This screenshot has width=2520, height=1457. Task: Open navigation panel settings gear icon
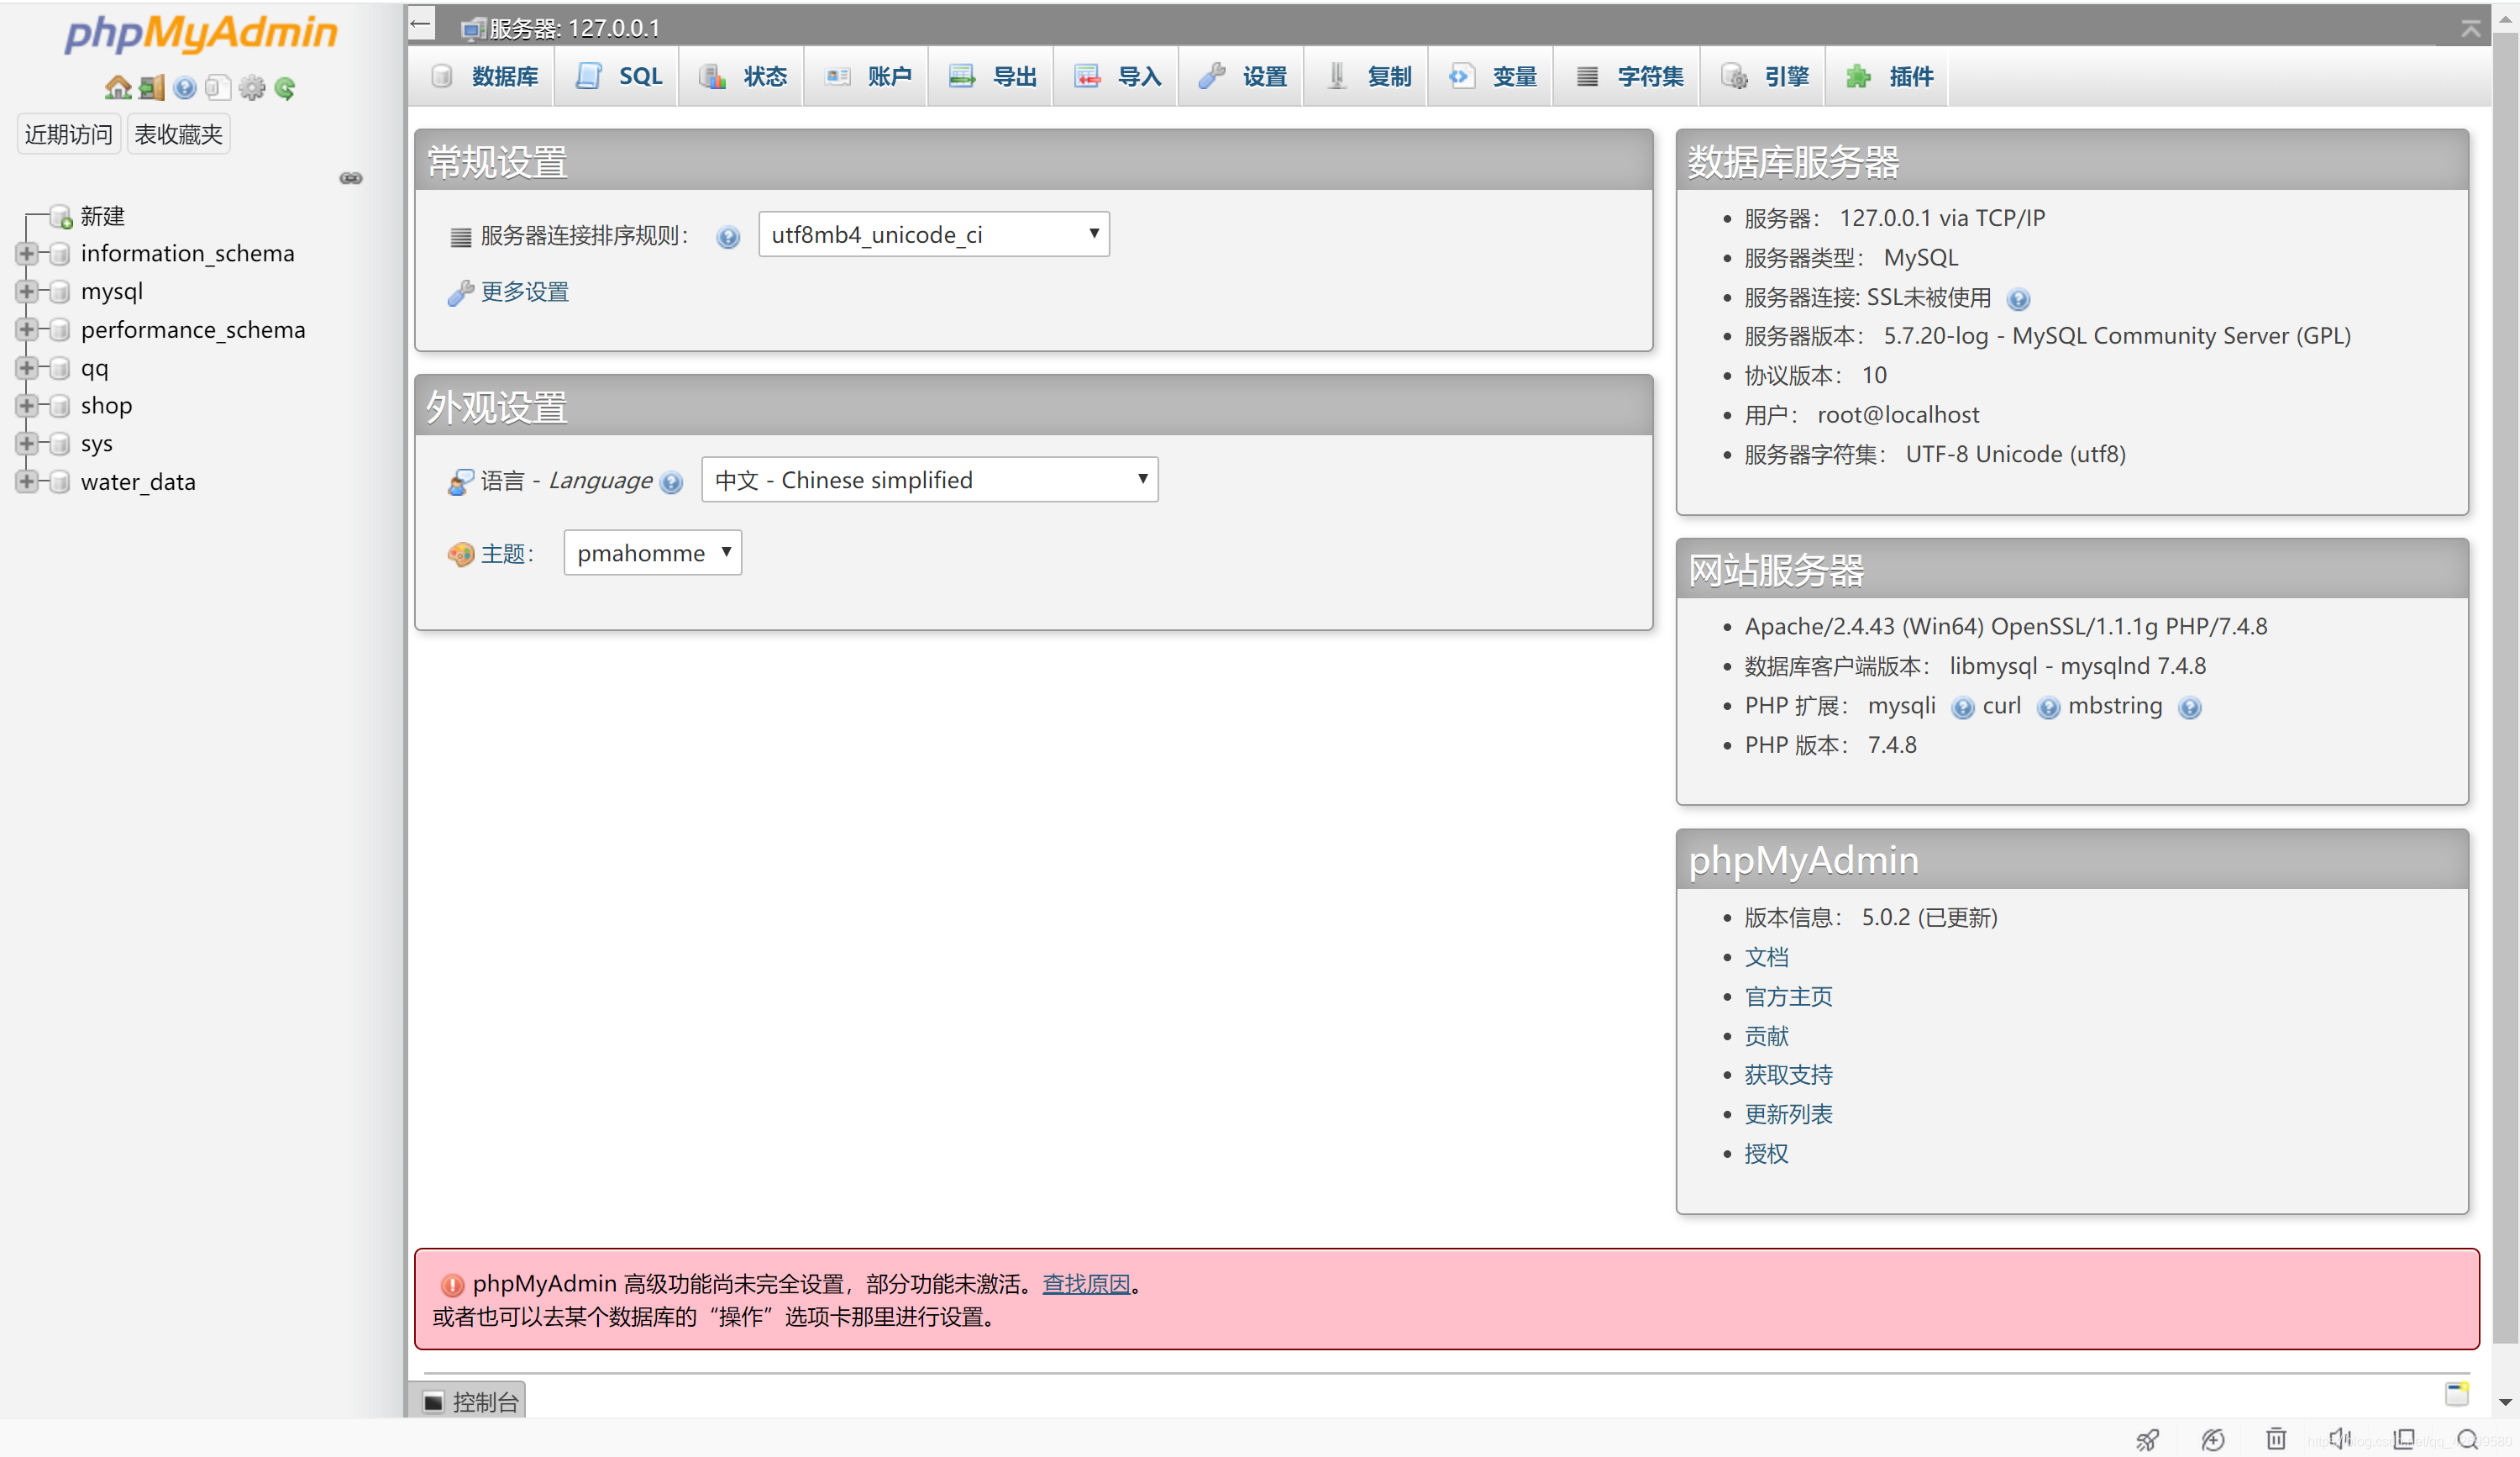(x=252, y=88)
